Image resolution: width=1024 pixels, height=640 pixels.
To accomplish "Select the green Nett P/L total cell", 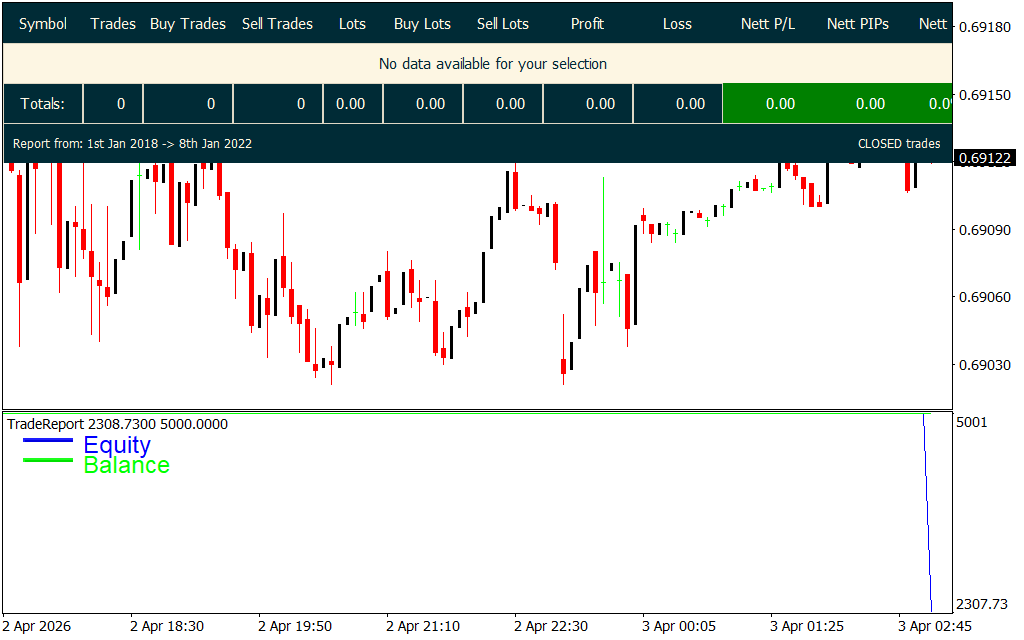I will point(780,104).
